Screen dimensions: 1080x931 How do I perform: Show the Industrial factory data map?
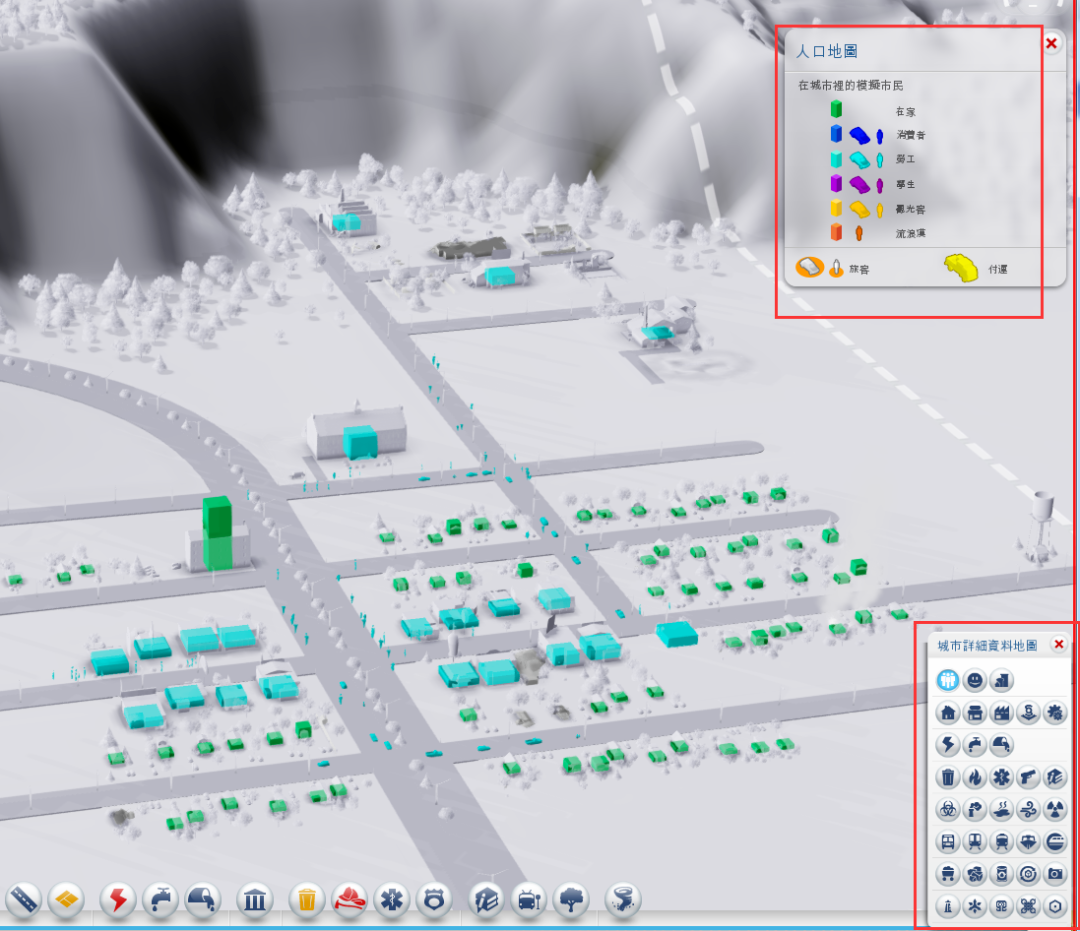click(x=1001, y=713)
